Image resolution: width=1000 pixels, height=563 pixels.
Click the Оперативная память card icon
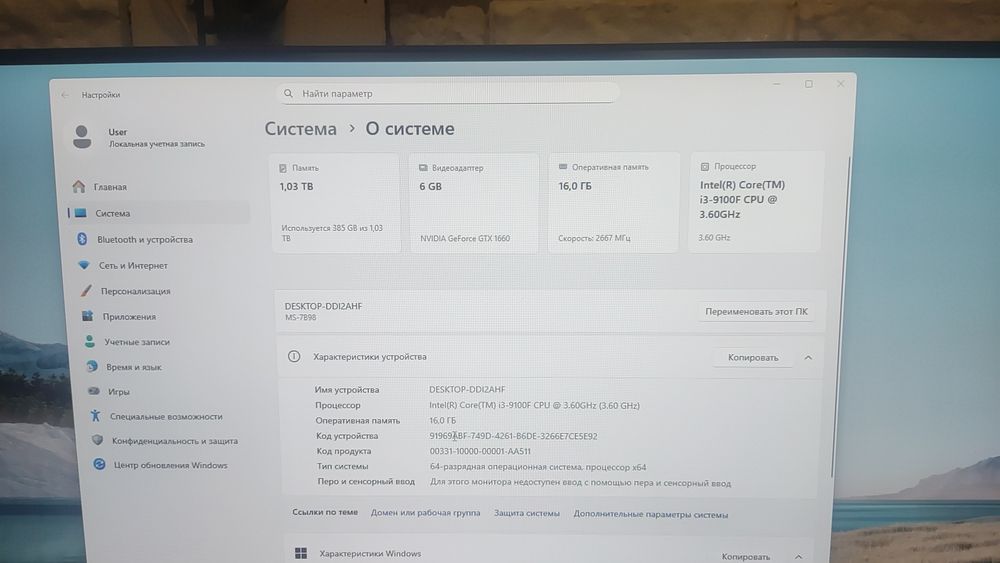coord(562,167)
